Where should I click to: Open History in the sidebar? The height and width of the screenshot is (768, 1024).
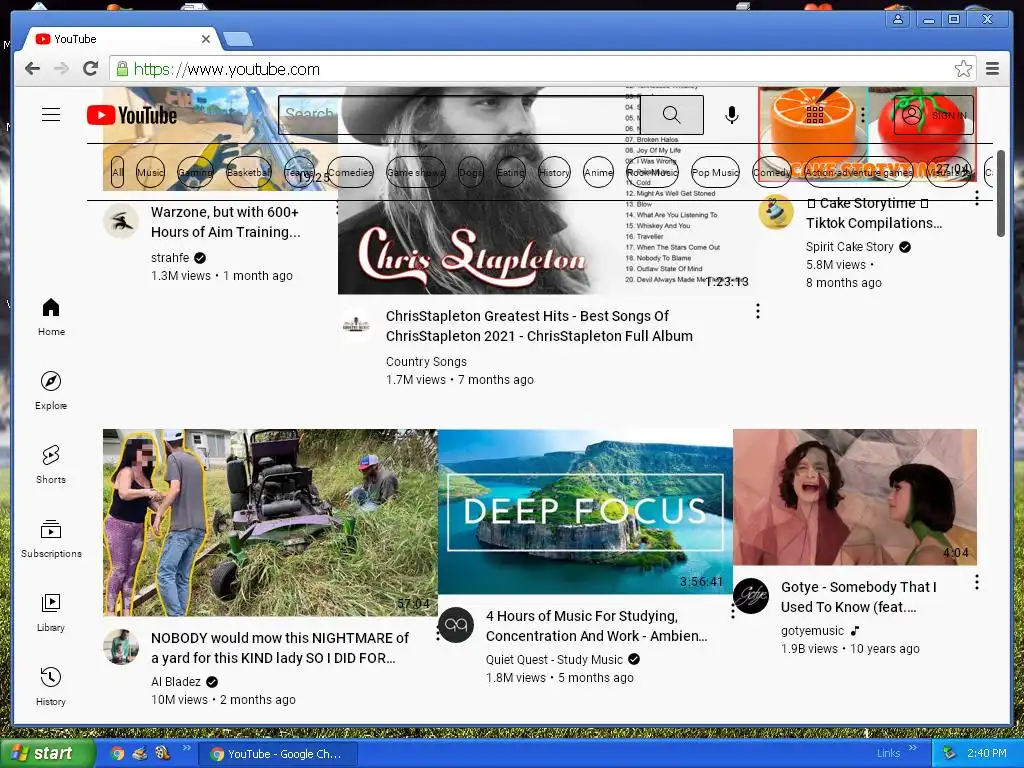pos(51,686)
